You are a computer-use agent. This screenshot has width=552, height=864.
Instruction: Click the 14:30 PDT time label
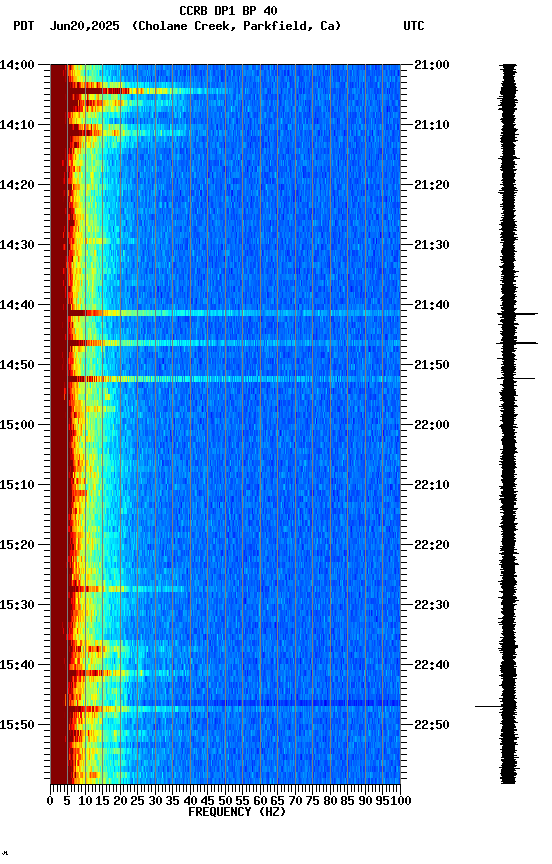point(17,245)
